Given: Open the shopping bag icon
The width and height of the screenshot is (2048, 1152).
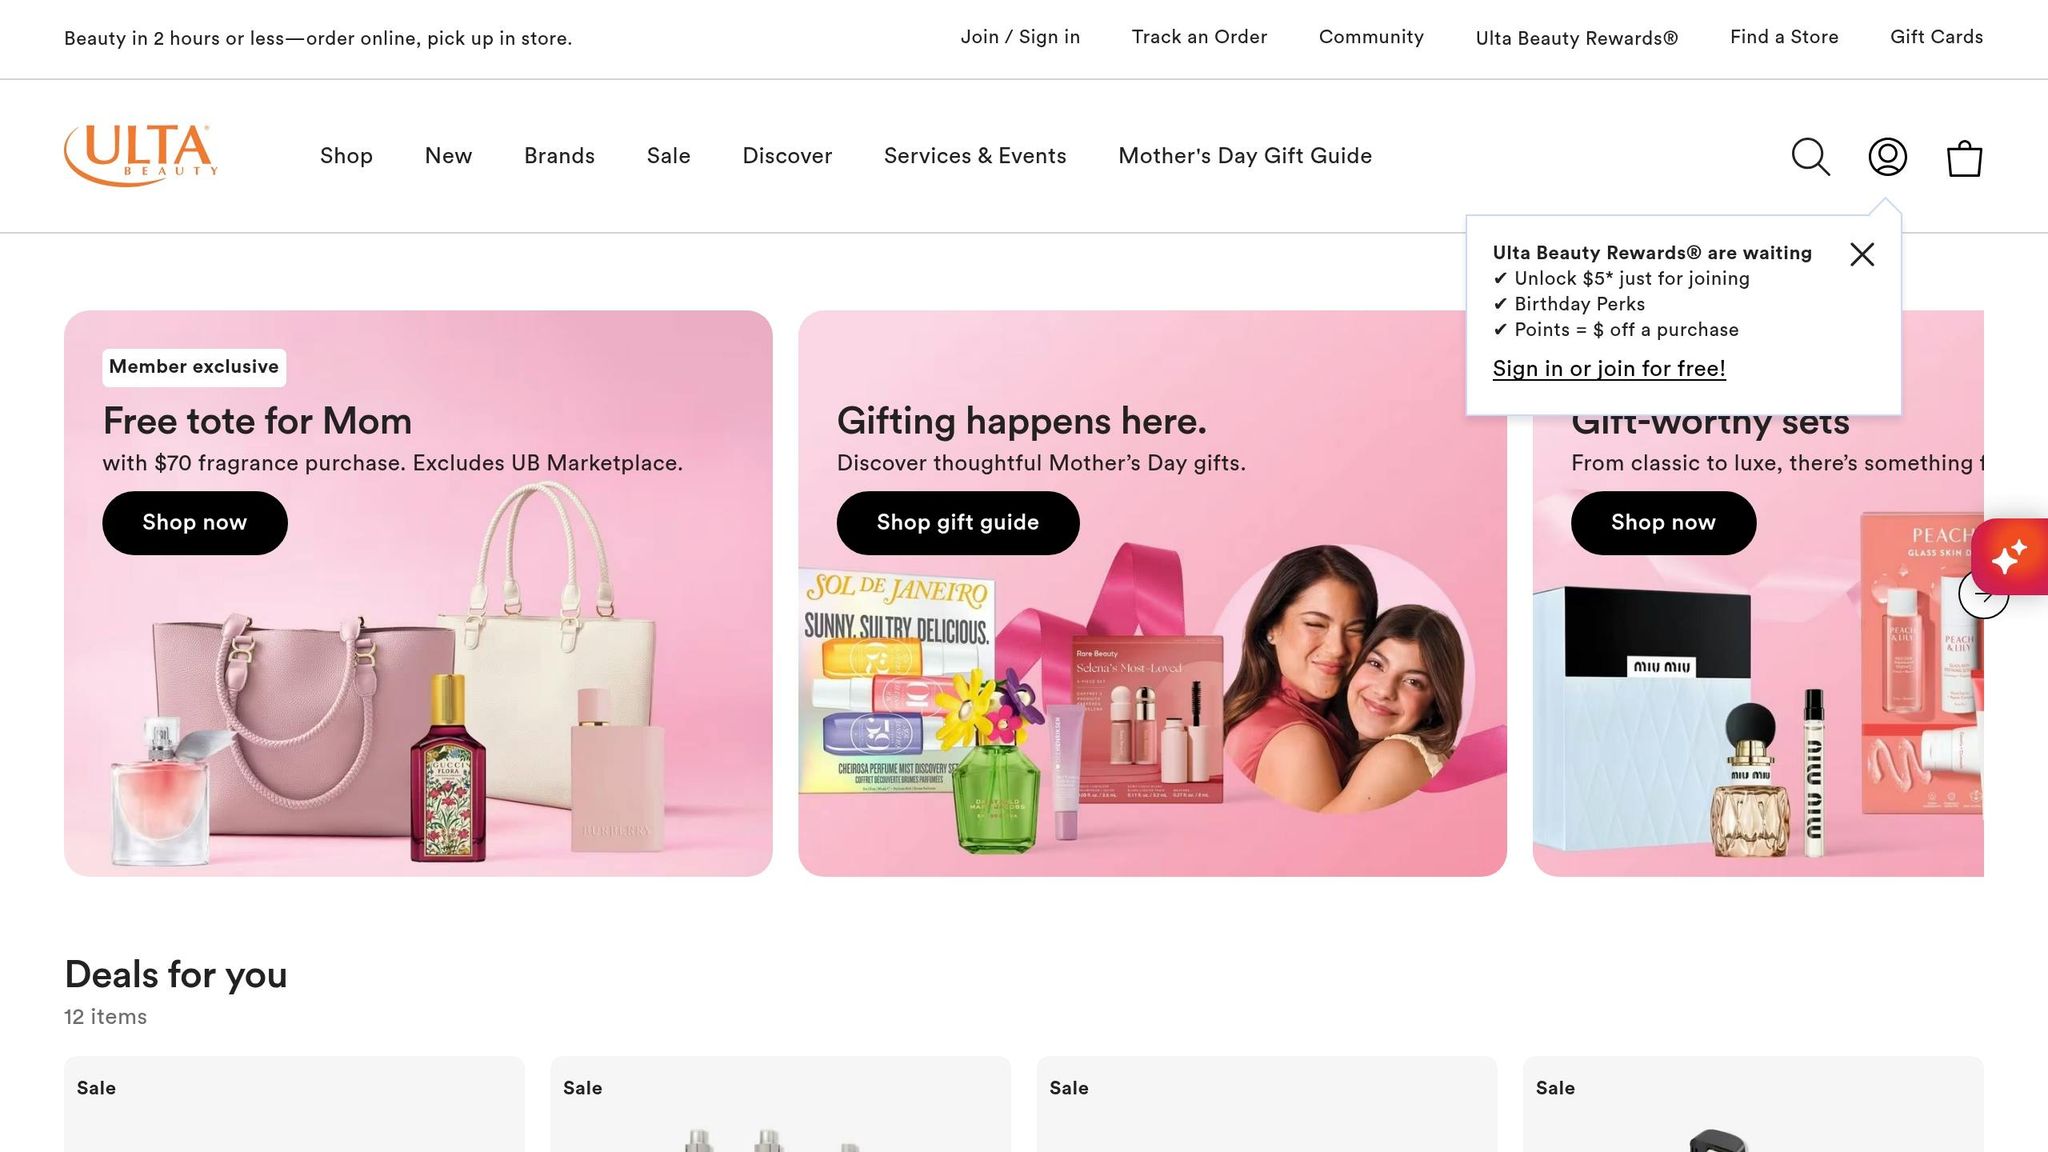Looking at the screenshot, I should 1964,157.
